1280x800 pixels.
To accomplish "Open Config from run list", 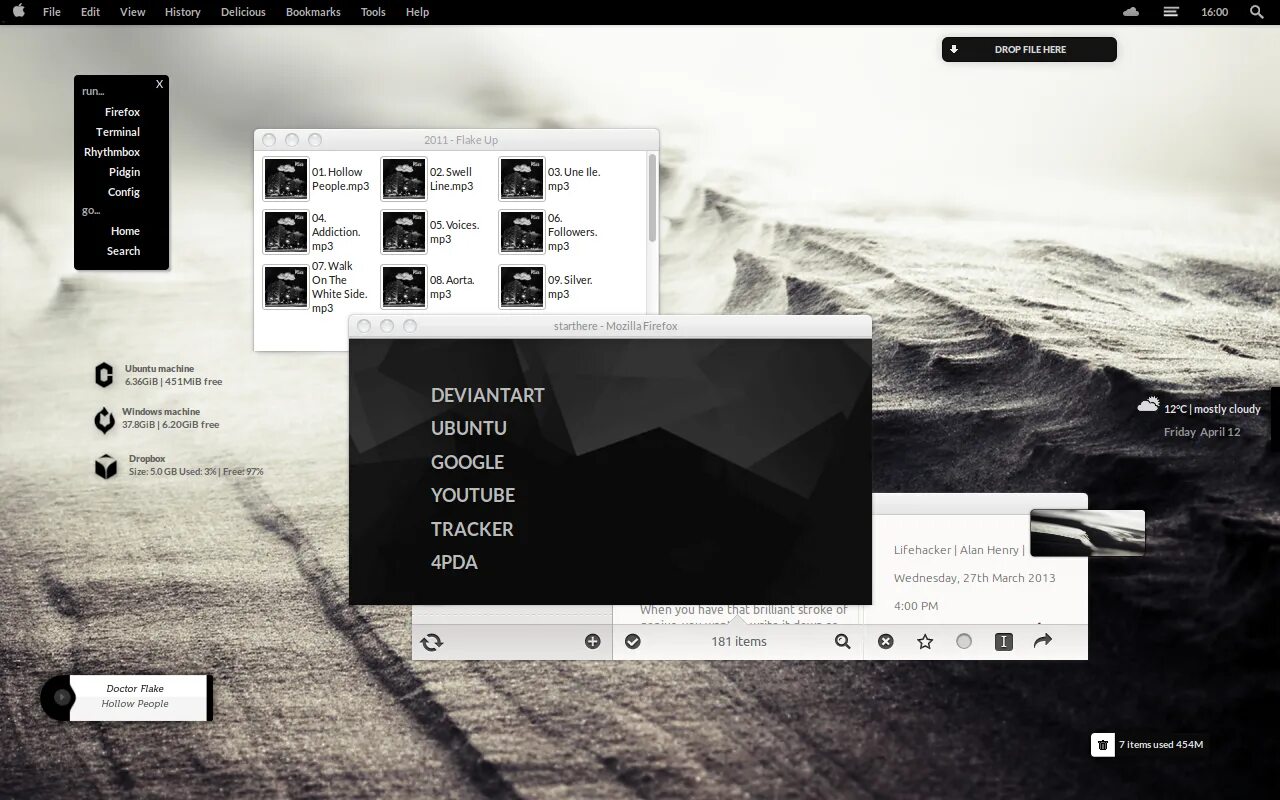I will click(x=124, y=192).
